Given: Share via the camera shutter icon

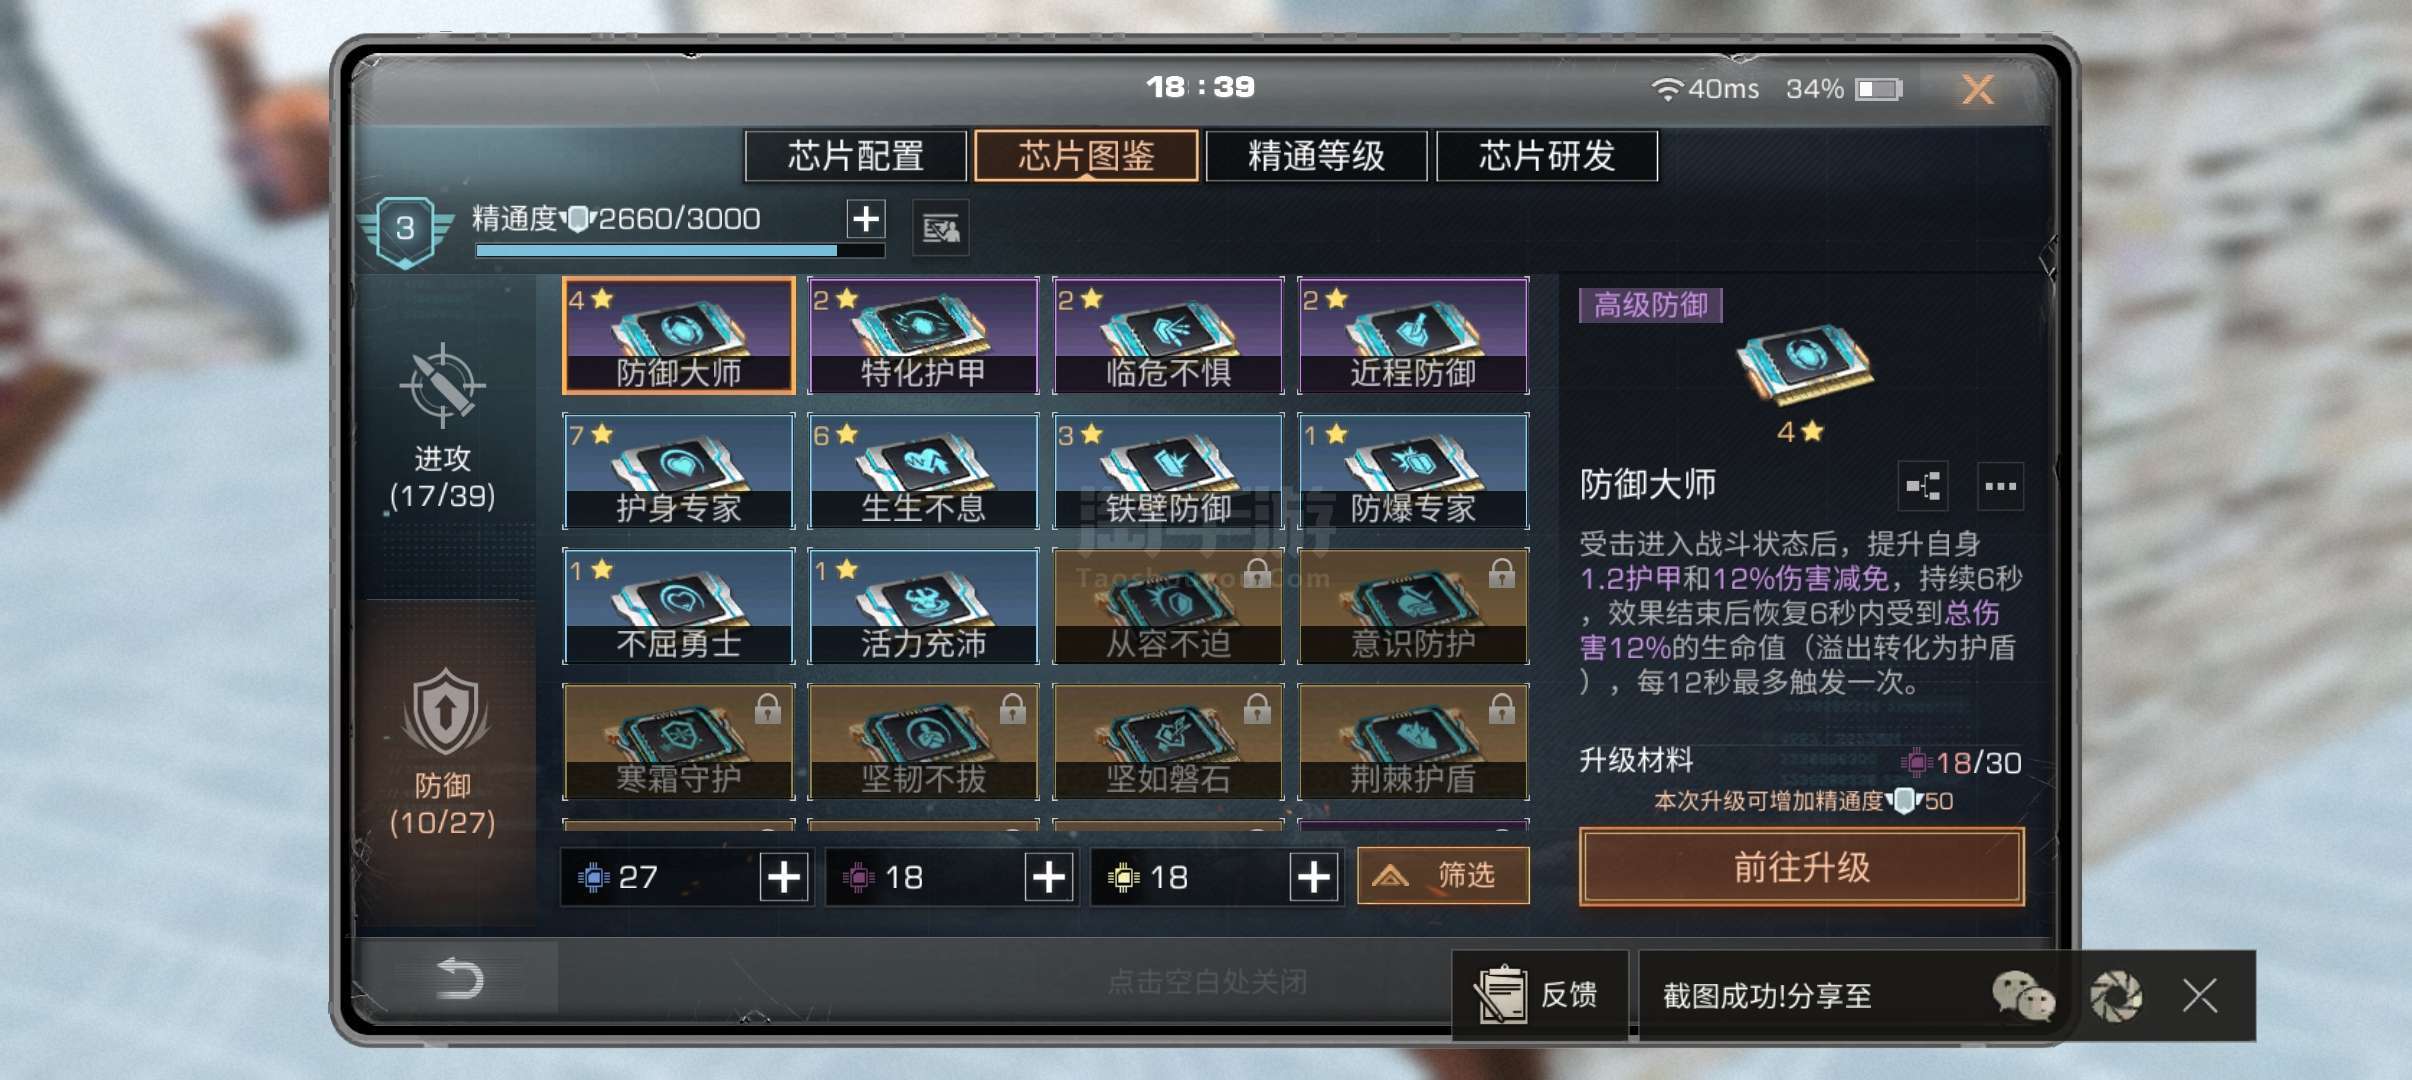Looking at the screenshot, I should [x=2115, y=996].
